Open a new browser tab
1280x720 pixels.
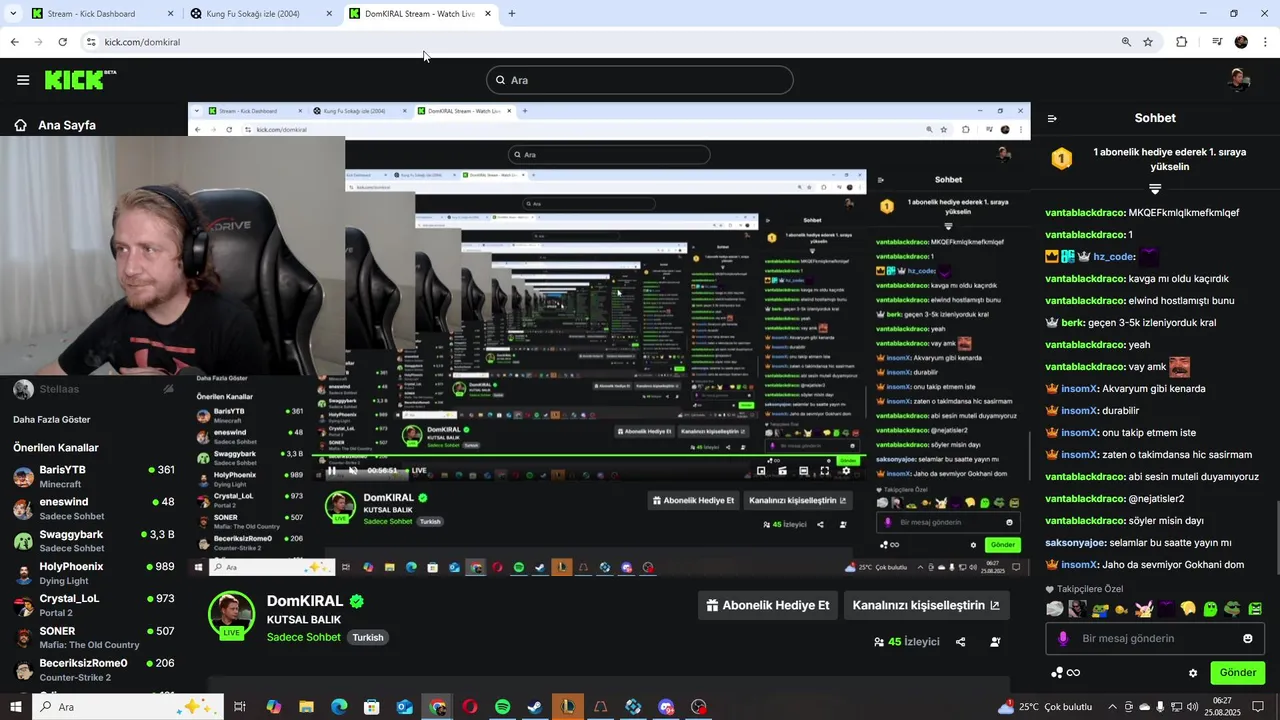coord(512,14)
